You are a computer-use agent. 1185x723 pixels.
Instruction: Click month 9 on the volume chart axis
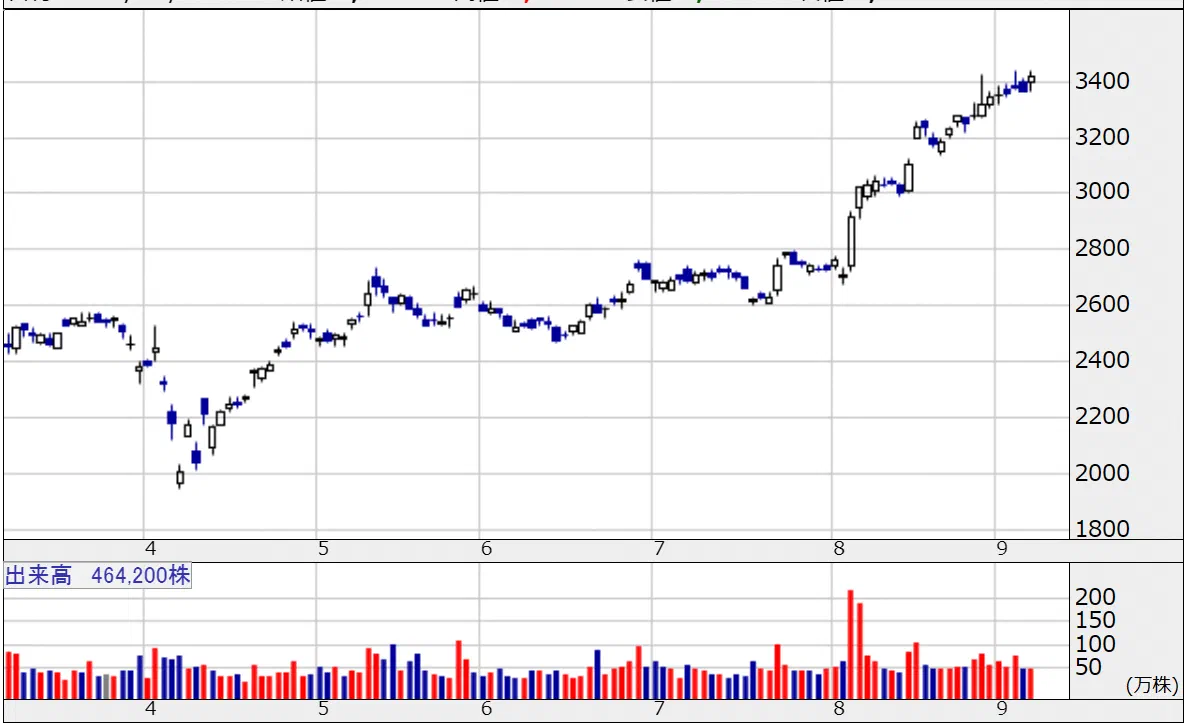1002,709
